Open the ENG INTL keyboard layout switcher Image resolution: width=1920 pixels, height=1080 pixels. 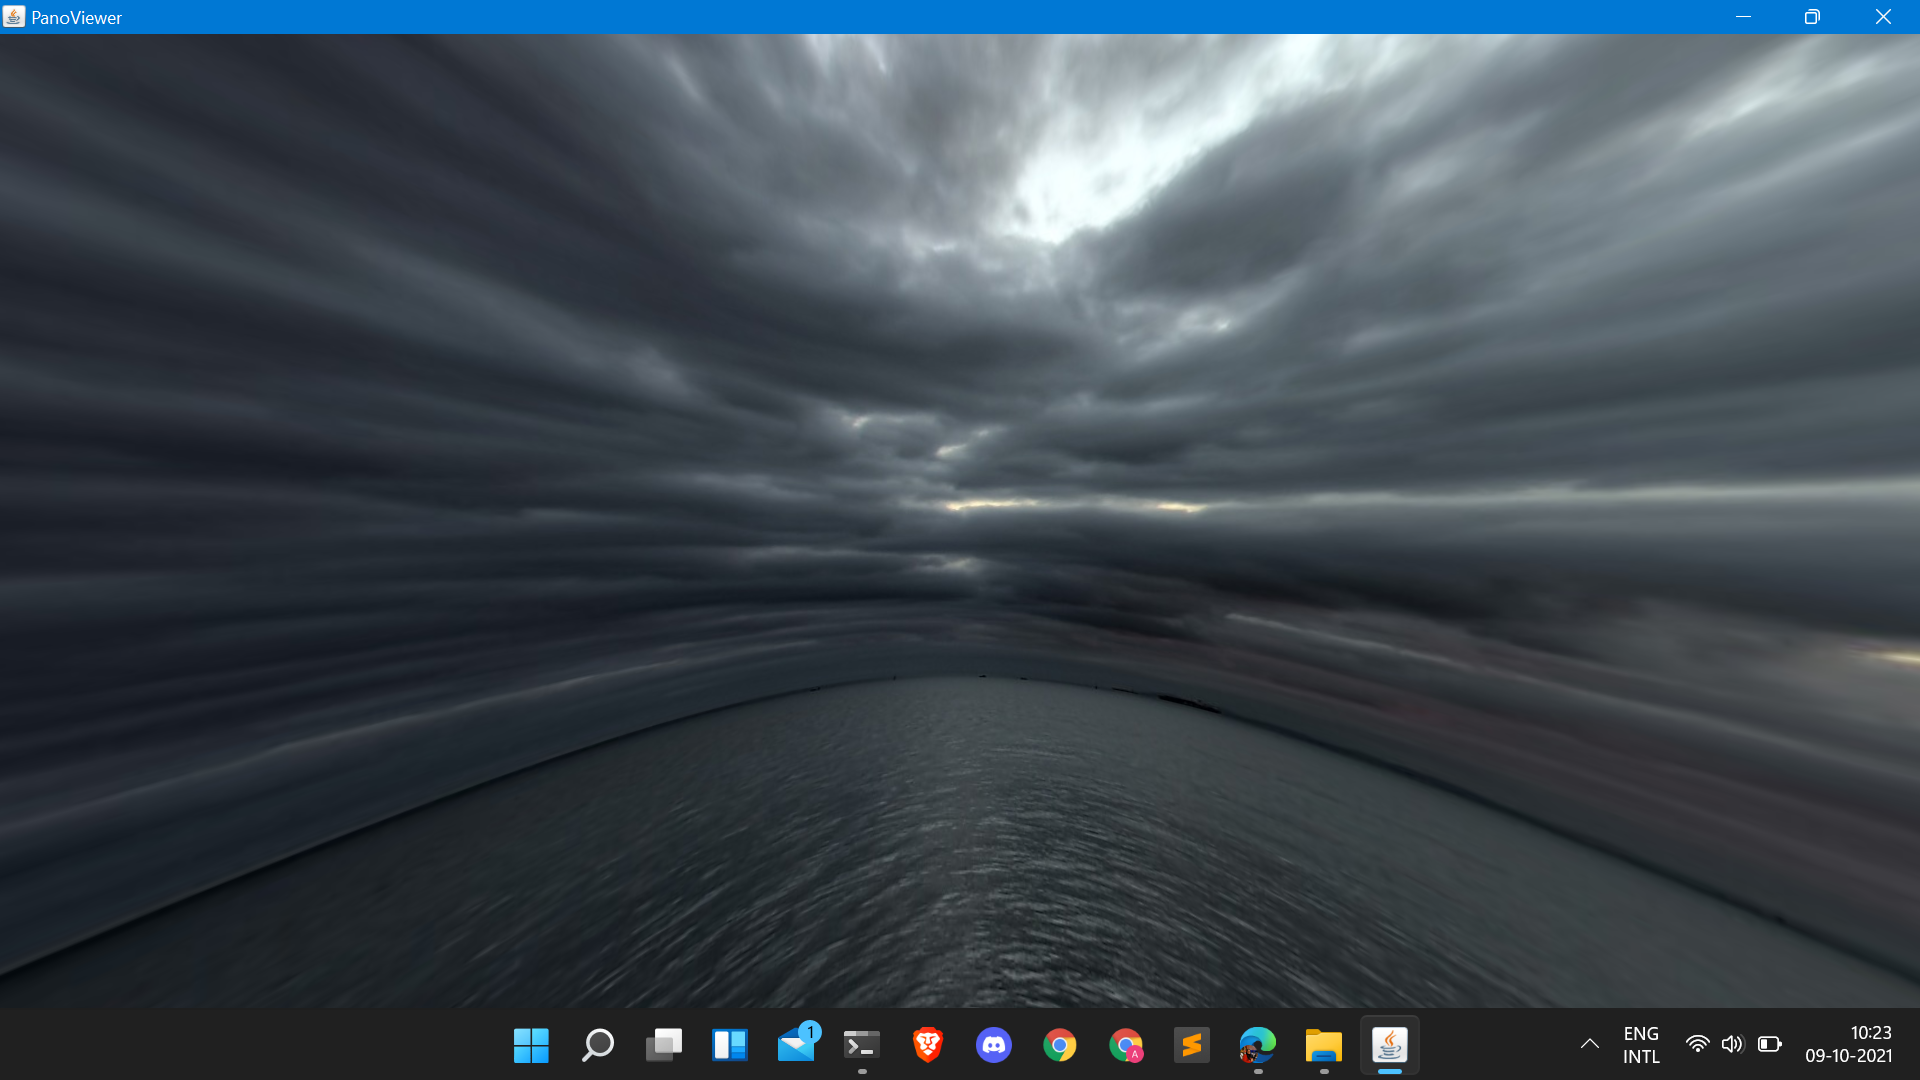click(x=1641, y=1044)
